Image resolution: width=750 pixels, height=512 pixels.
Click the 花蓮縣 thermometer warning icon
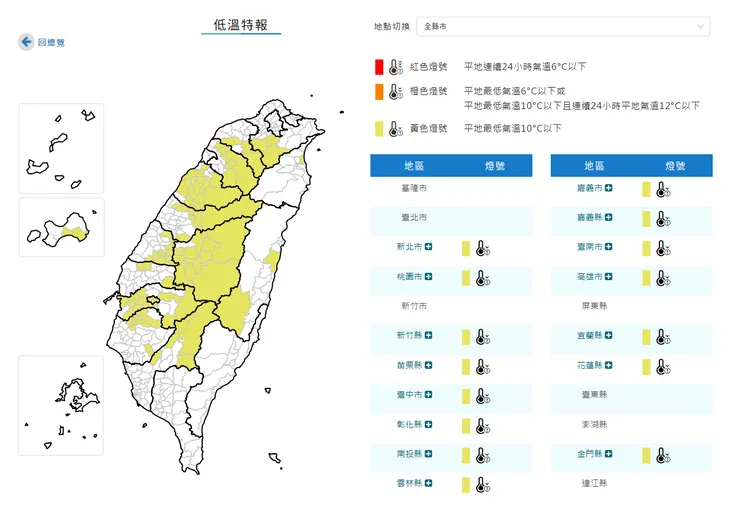663,367
